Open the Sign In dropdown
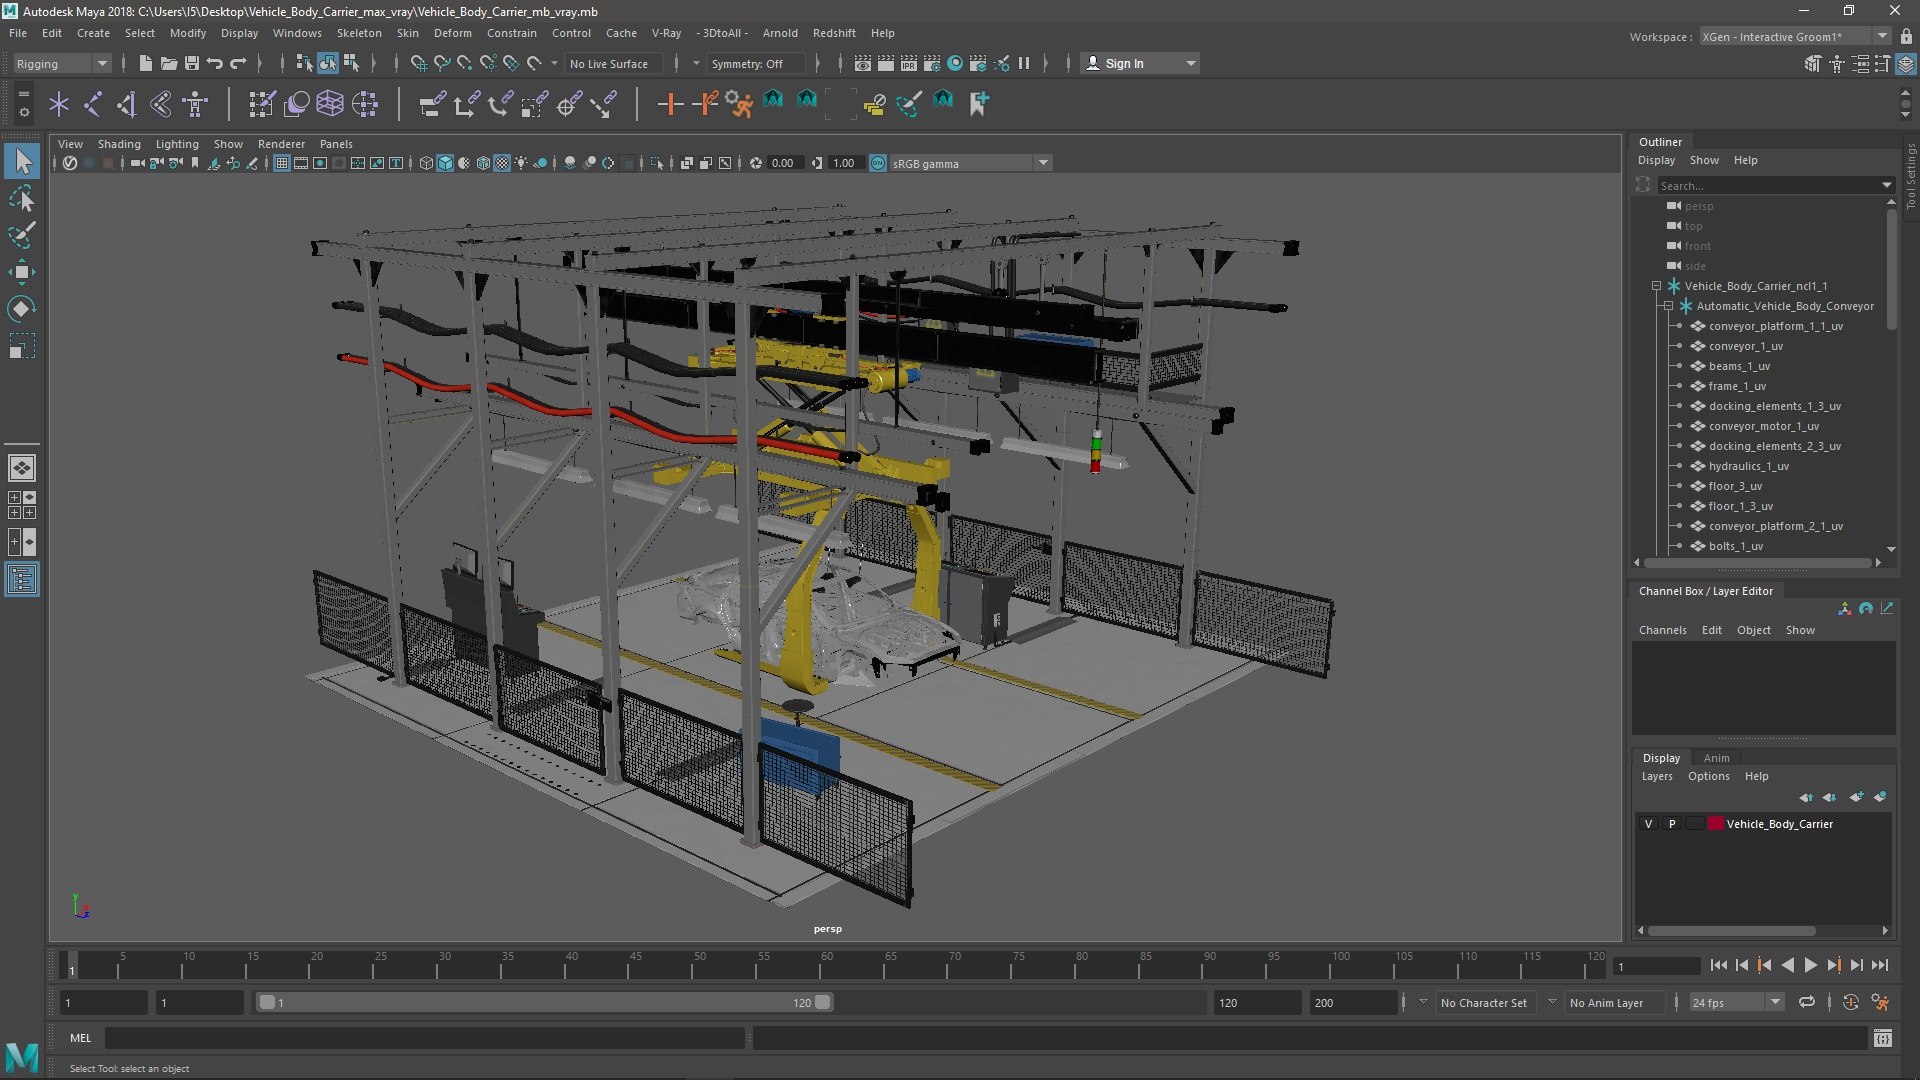 [x=1140, y=63]
